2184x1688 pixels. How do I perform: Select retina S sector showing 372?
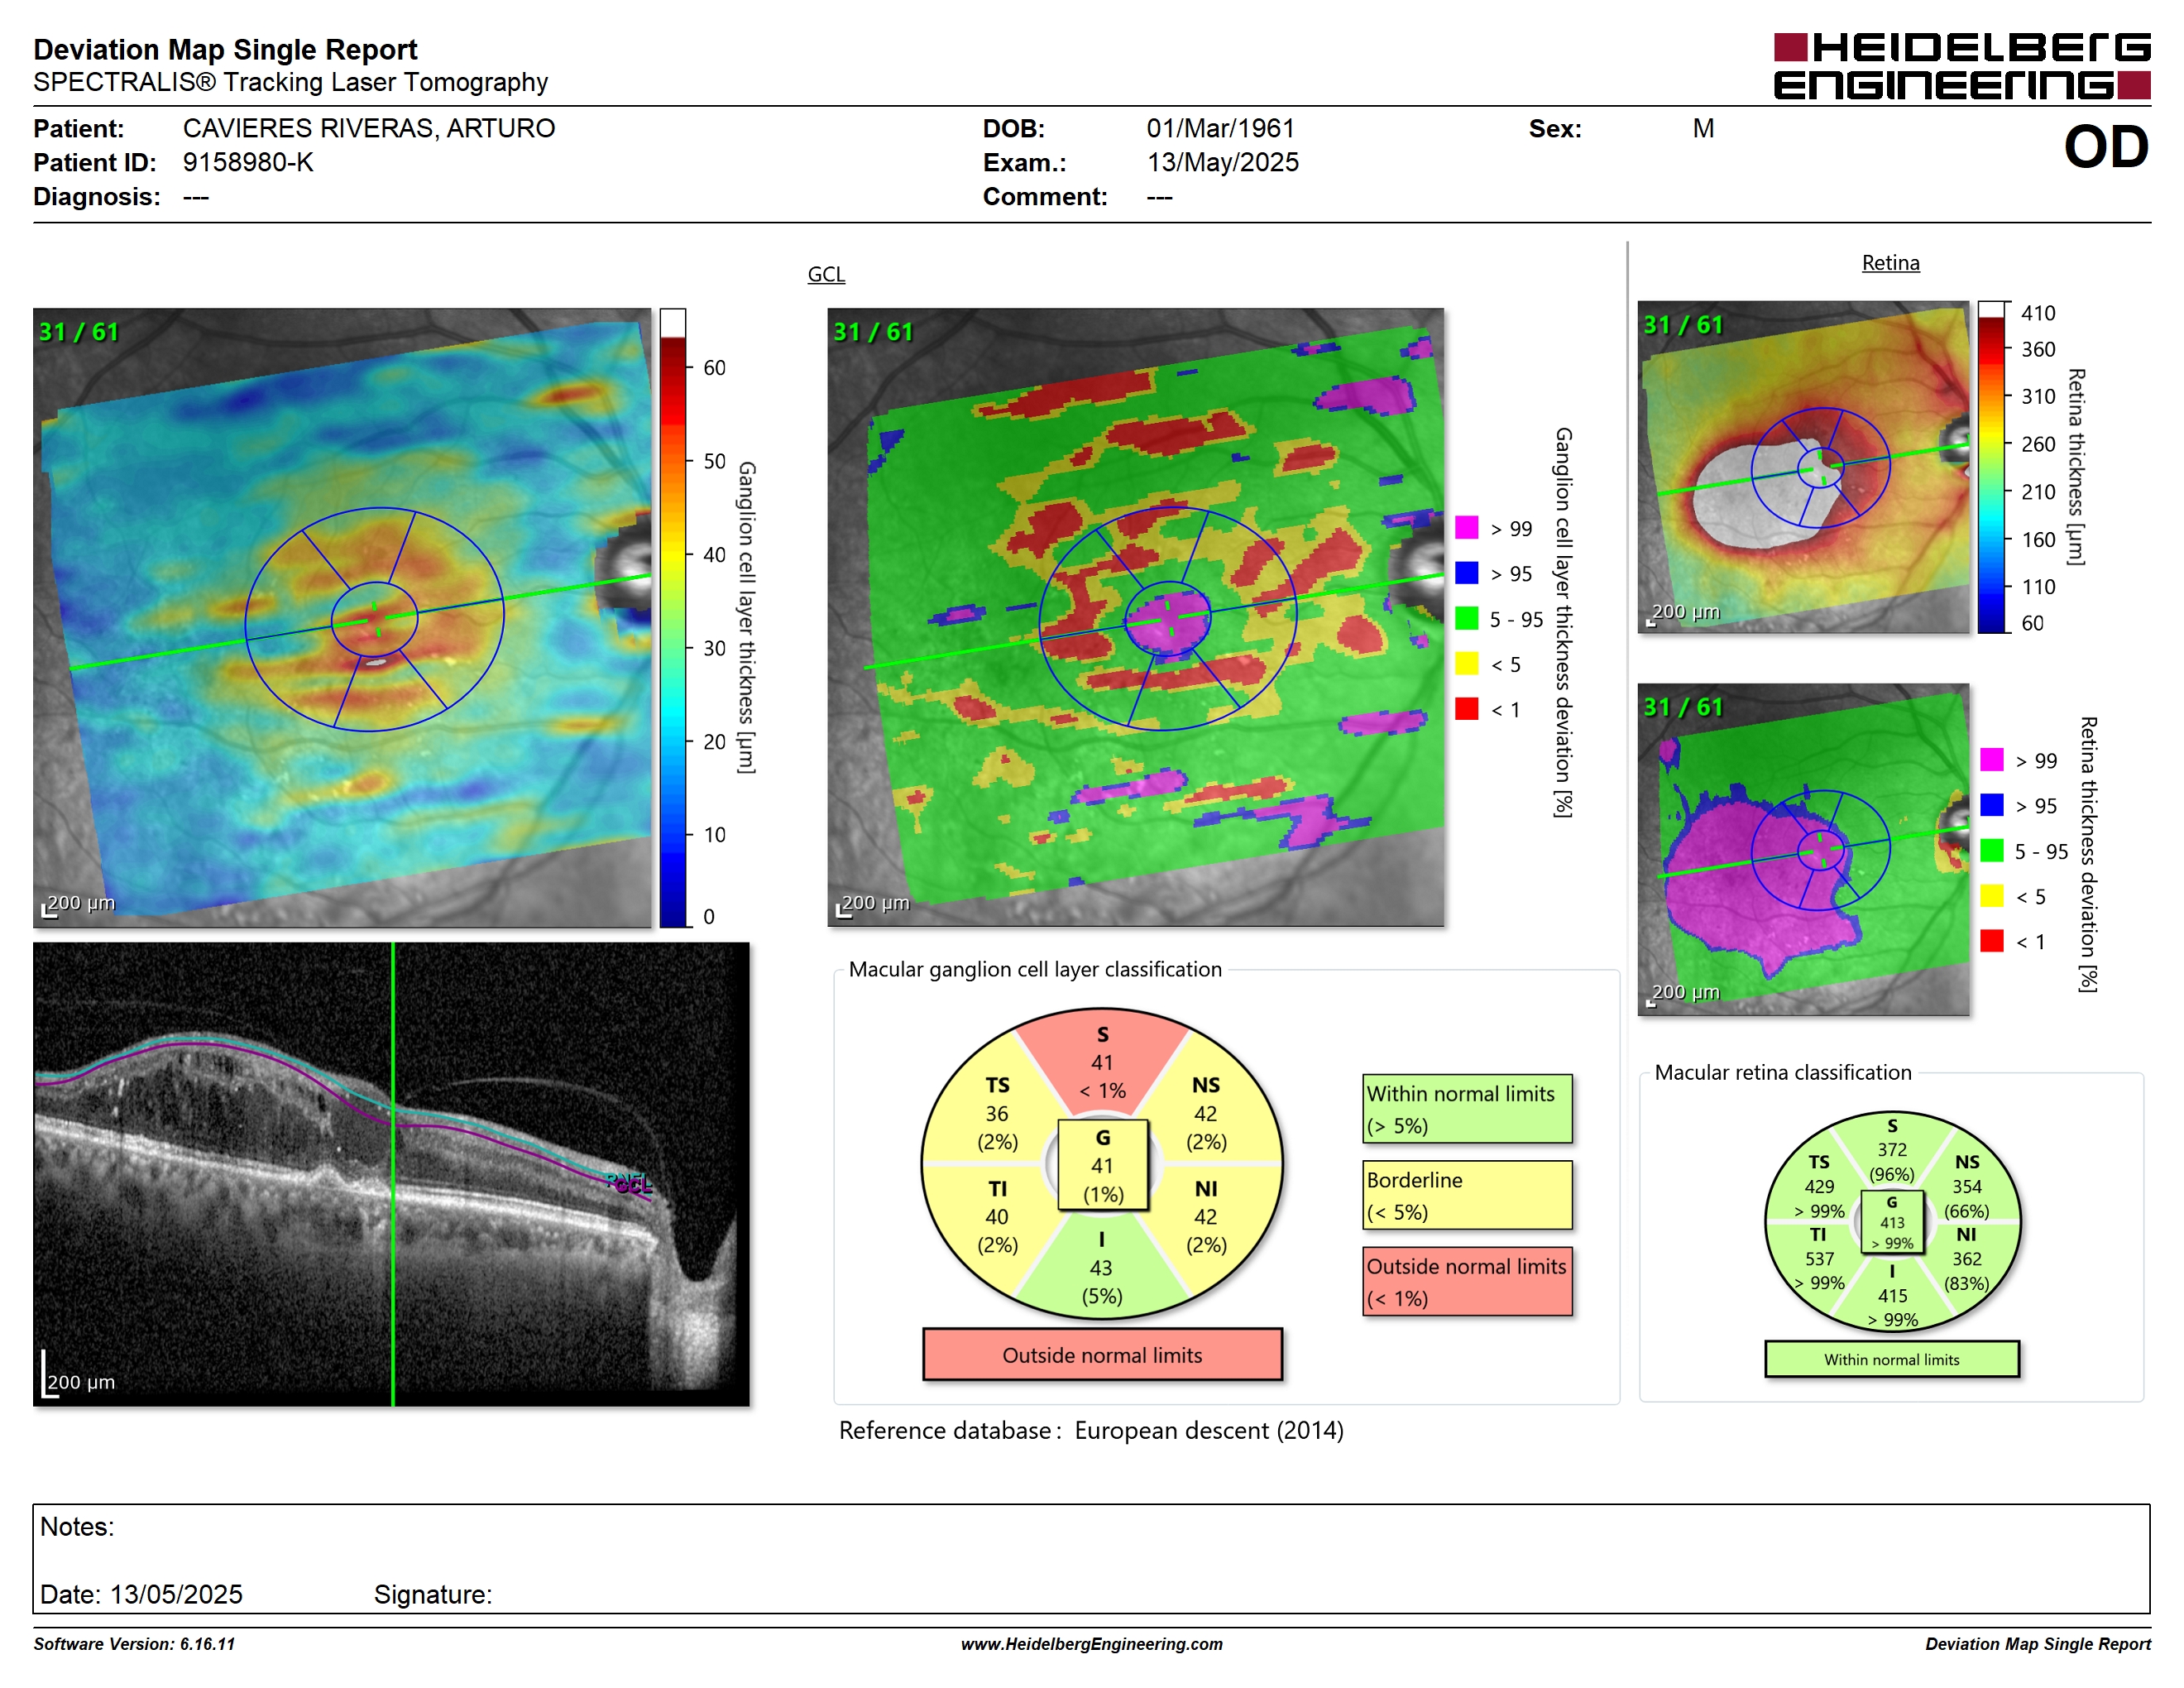1892,1150
